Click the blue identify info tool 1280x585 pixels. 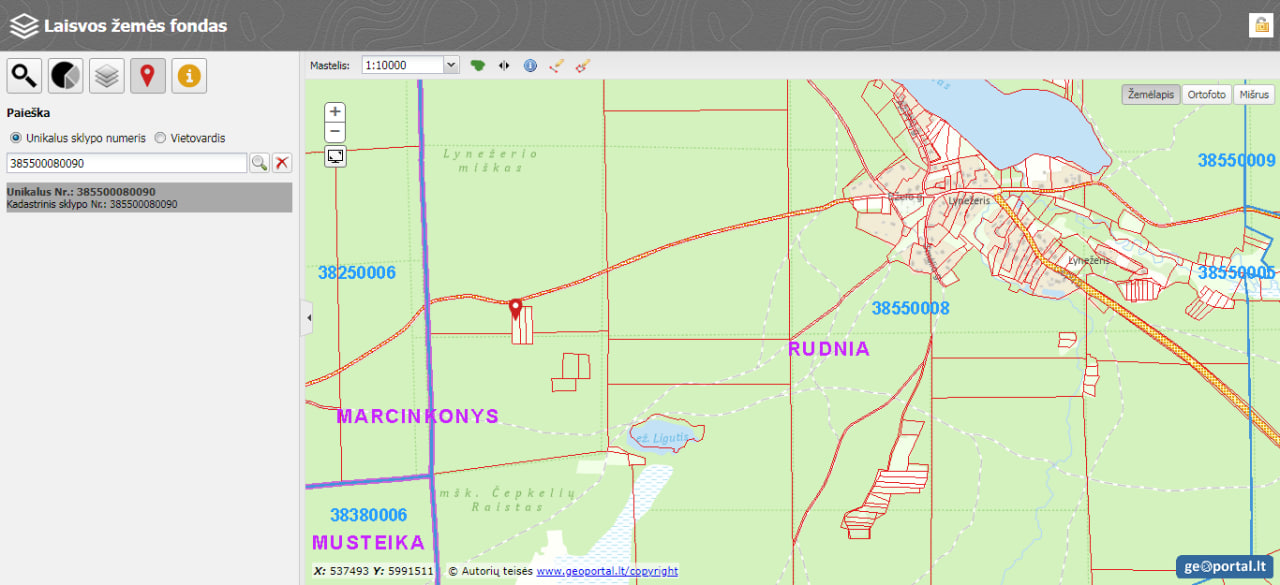click(530, 65)
